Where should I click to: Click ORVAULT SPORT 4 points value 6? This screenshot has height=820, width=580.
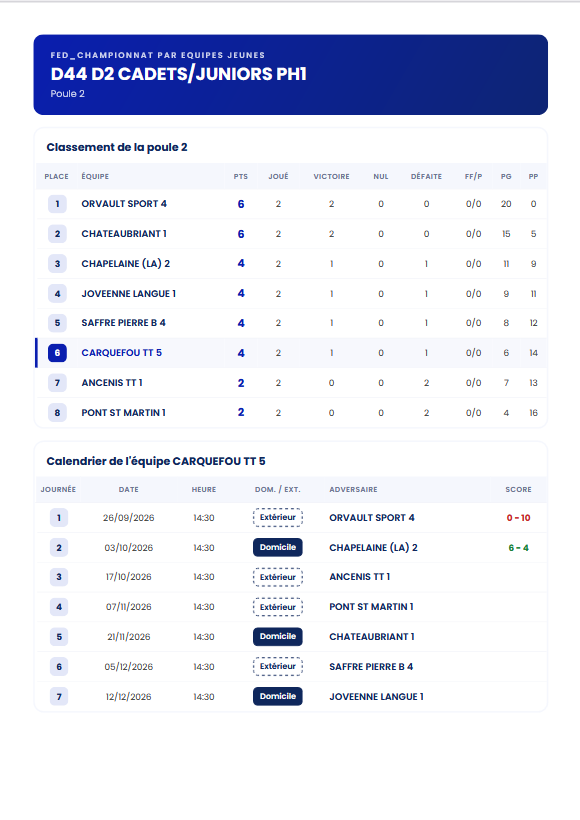[241, 204]
